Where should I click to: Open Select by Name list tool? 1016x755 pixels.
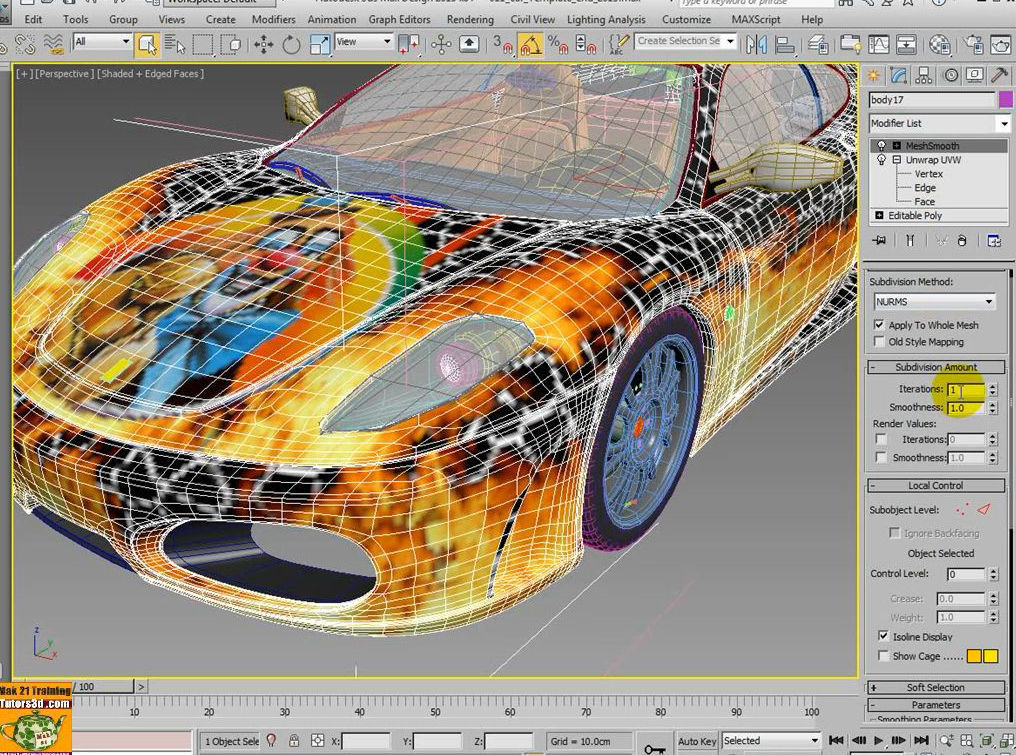[174, 44]
